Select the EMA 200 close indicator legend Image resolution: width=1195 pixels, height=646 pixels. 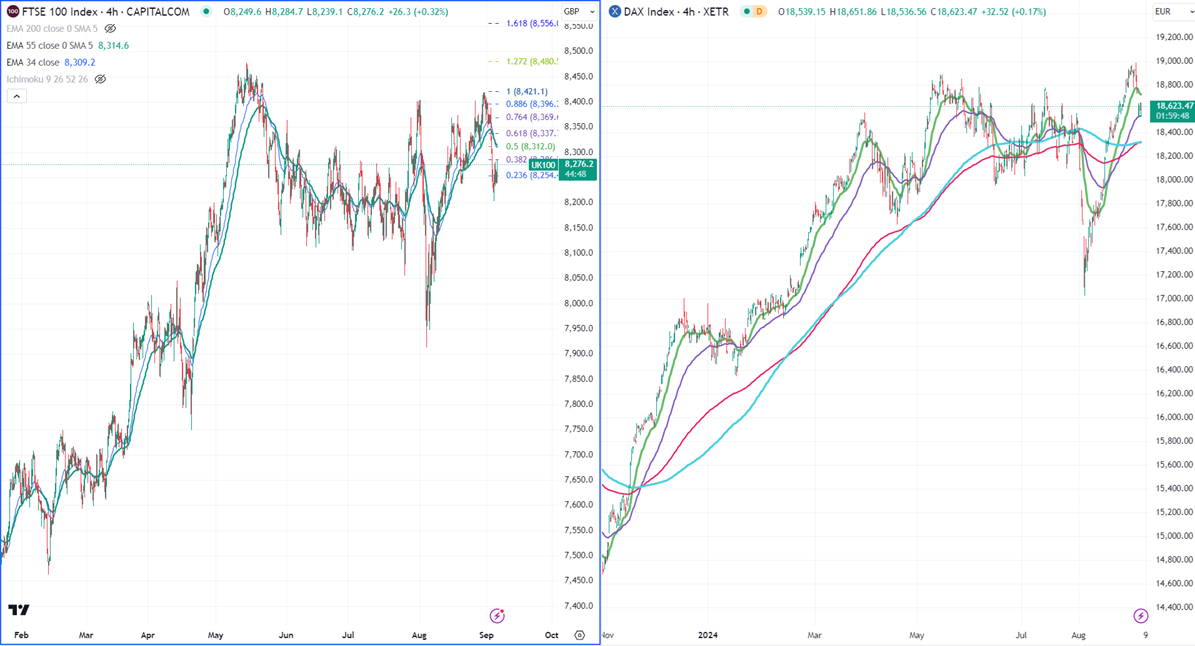(x=52, y=28)
